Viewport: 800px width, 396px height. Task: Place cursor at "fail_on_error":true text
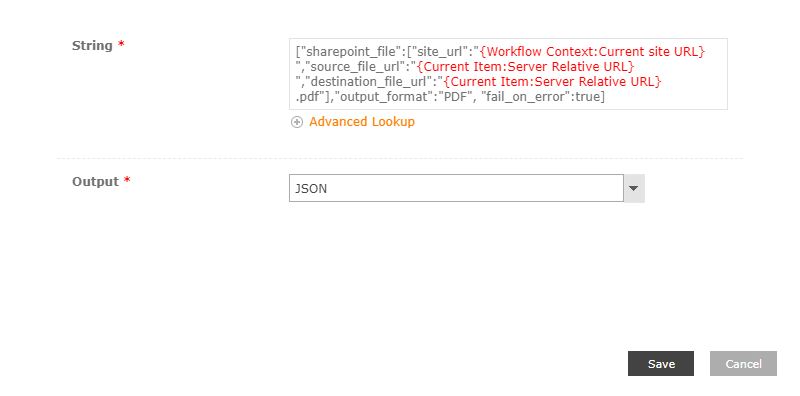(x=541, y=96)
